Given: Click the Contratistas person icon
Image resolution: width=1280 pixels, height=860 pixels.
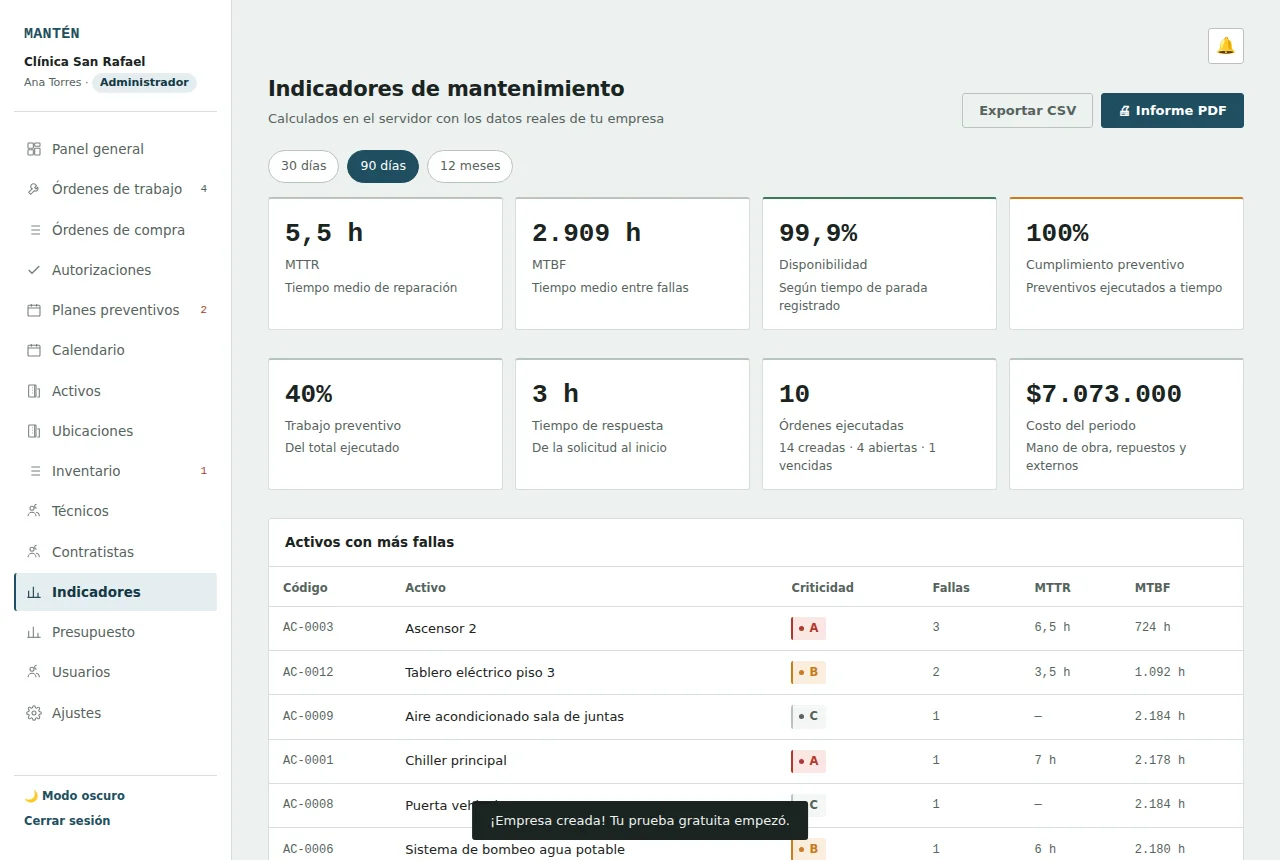Looking at the screenshot, I should pyautogui.click(x=34, y=552).
